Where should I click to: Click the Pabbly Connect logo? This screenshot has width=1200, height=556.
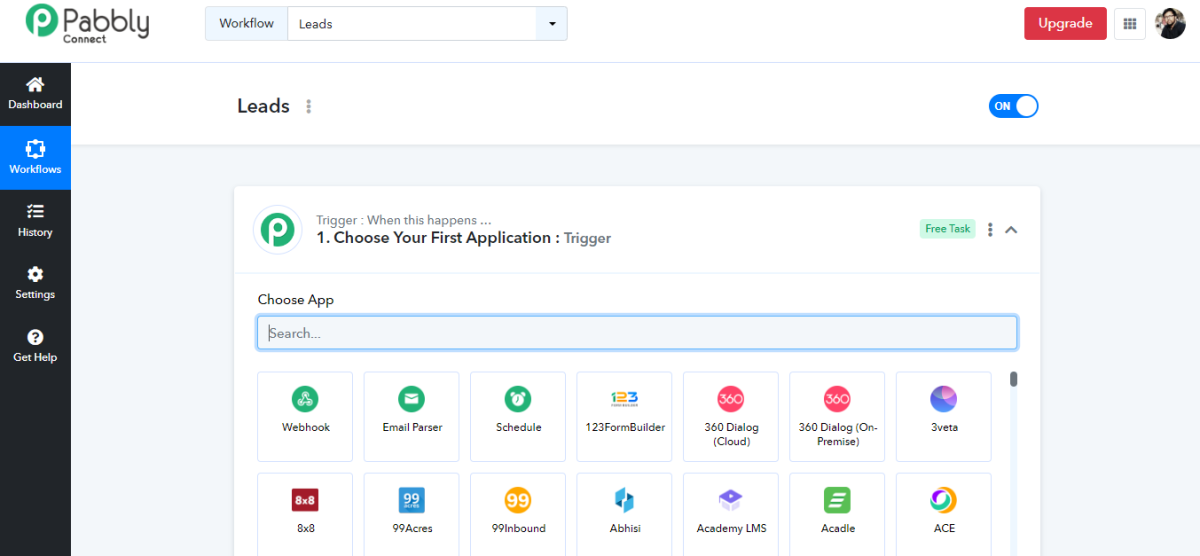pyautogui.click(x=88, y=22)
